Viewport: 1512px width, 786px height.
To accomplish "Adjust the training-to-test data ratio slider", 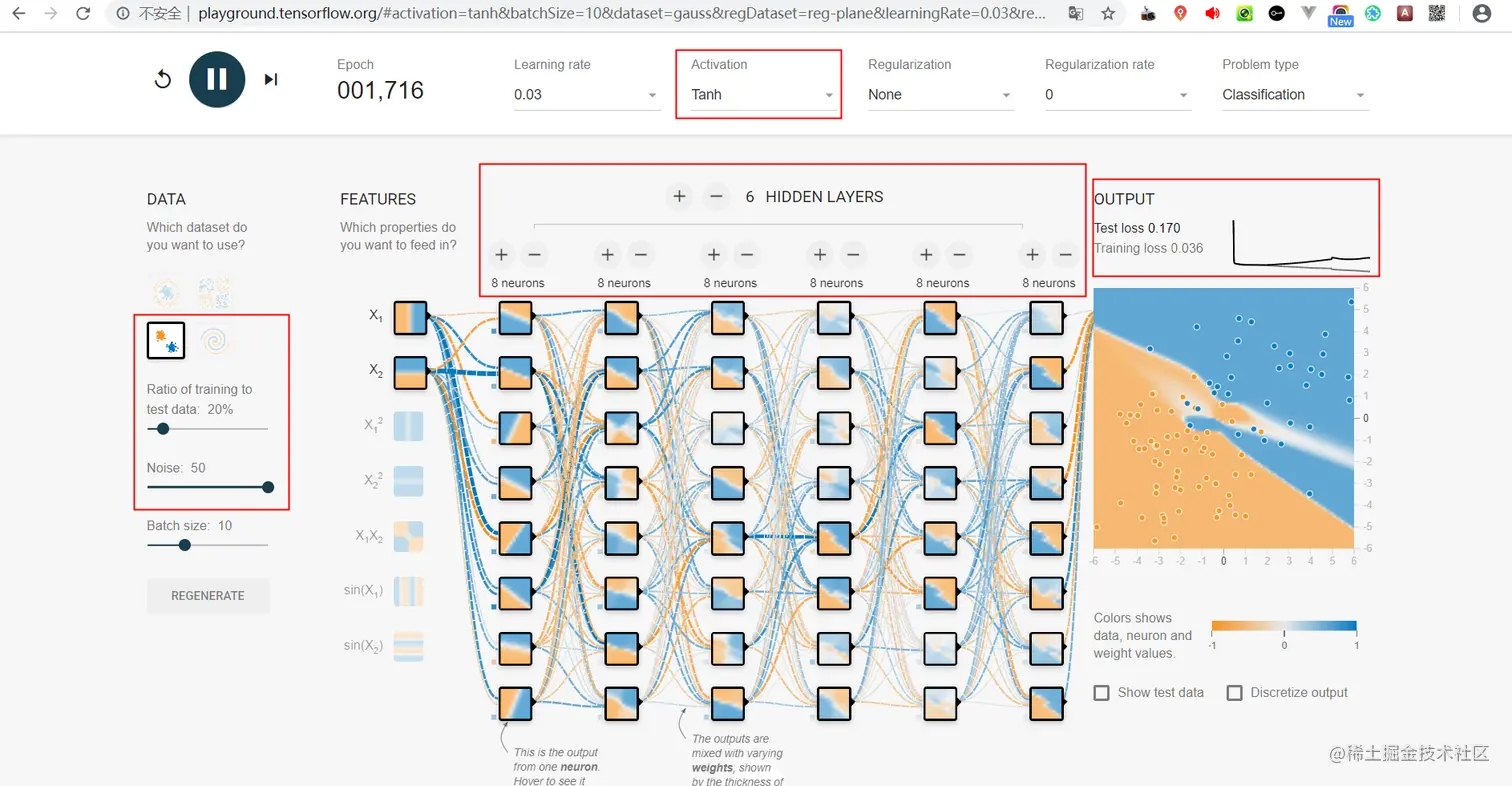I will 163,429.
